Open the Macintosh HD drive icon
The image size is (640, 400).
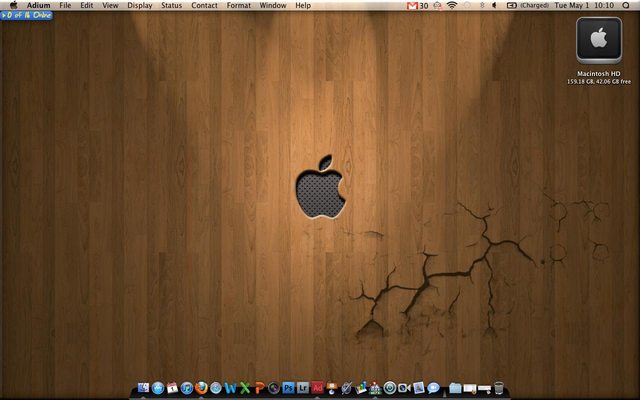click(599, 40)
